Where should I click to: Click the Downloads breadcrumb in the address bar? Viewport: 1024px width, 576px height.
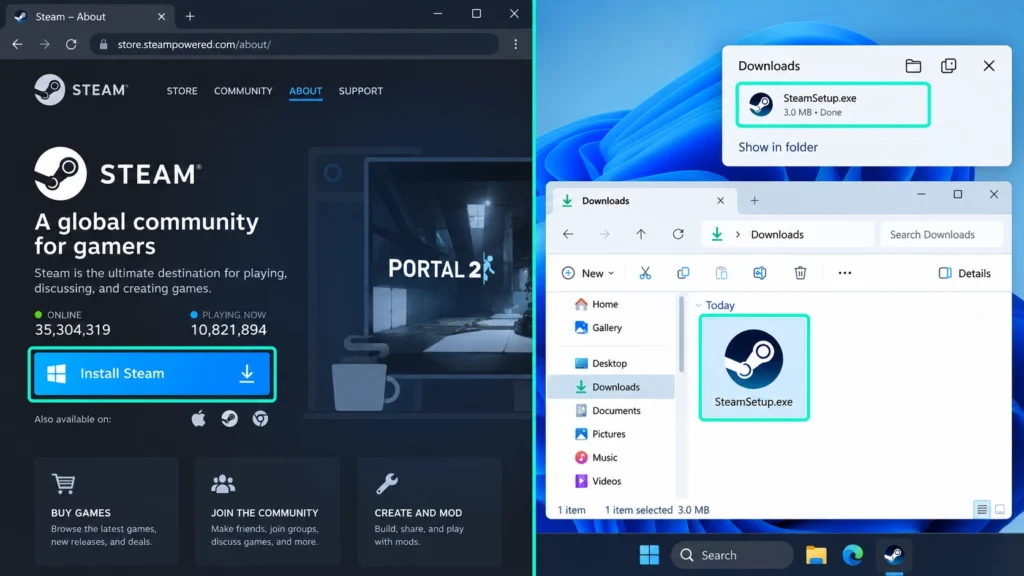coord(777,234)
